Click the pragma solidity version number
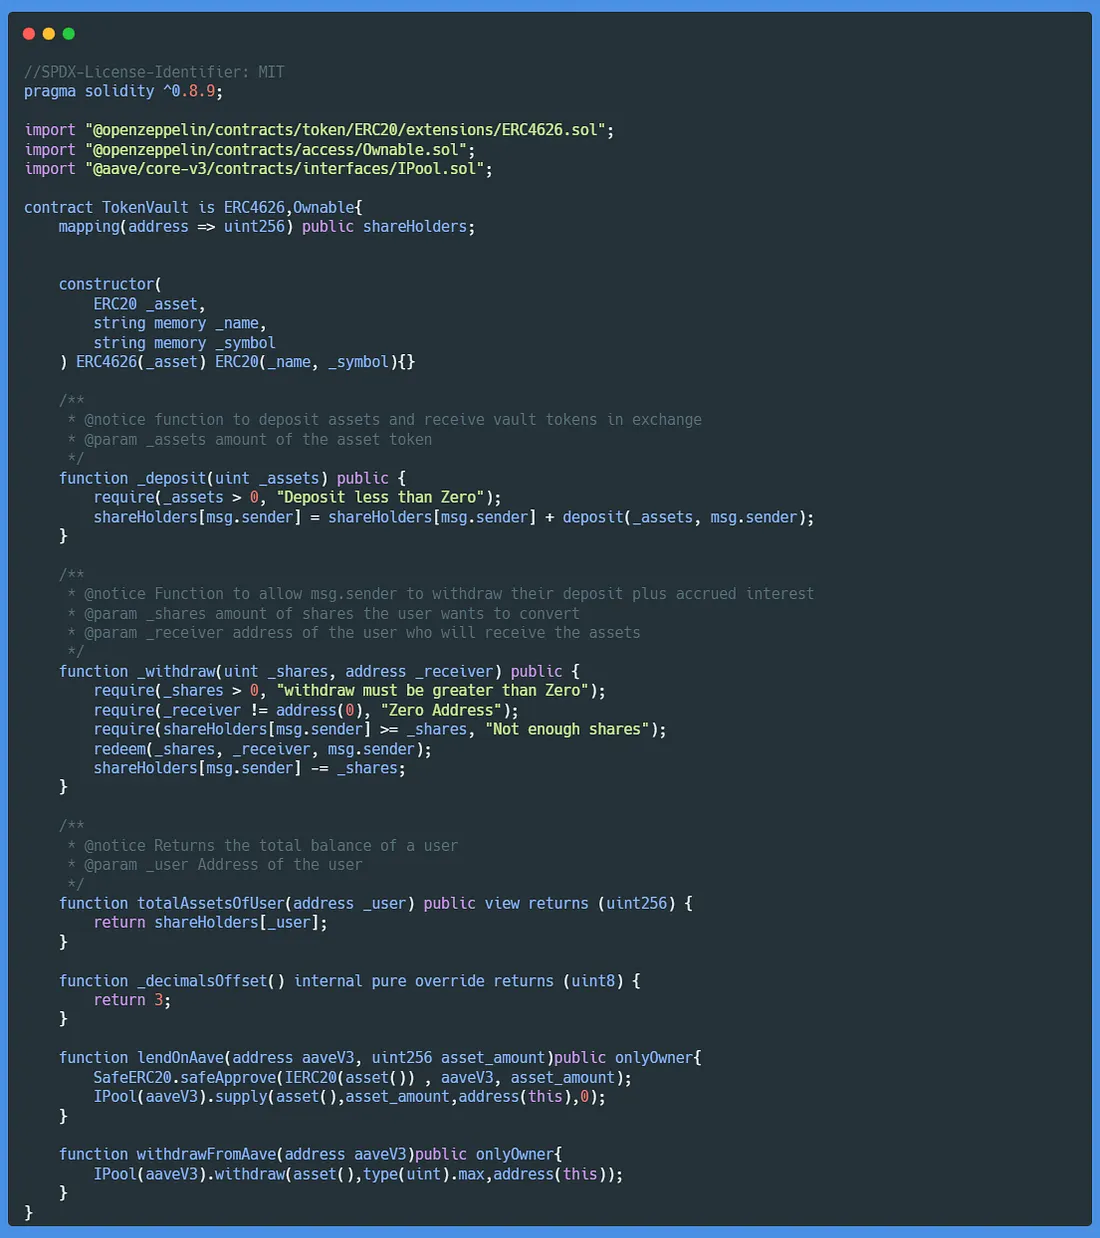This screenshot has height=1238, width=1100. click(x=193, y=91)
